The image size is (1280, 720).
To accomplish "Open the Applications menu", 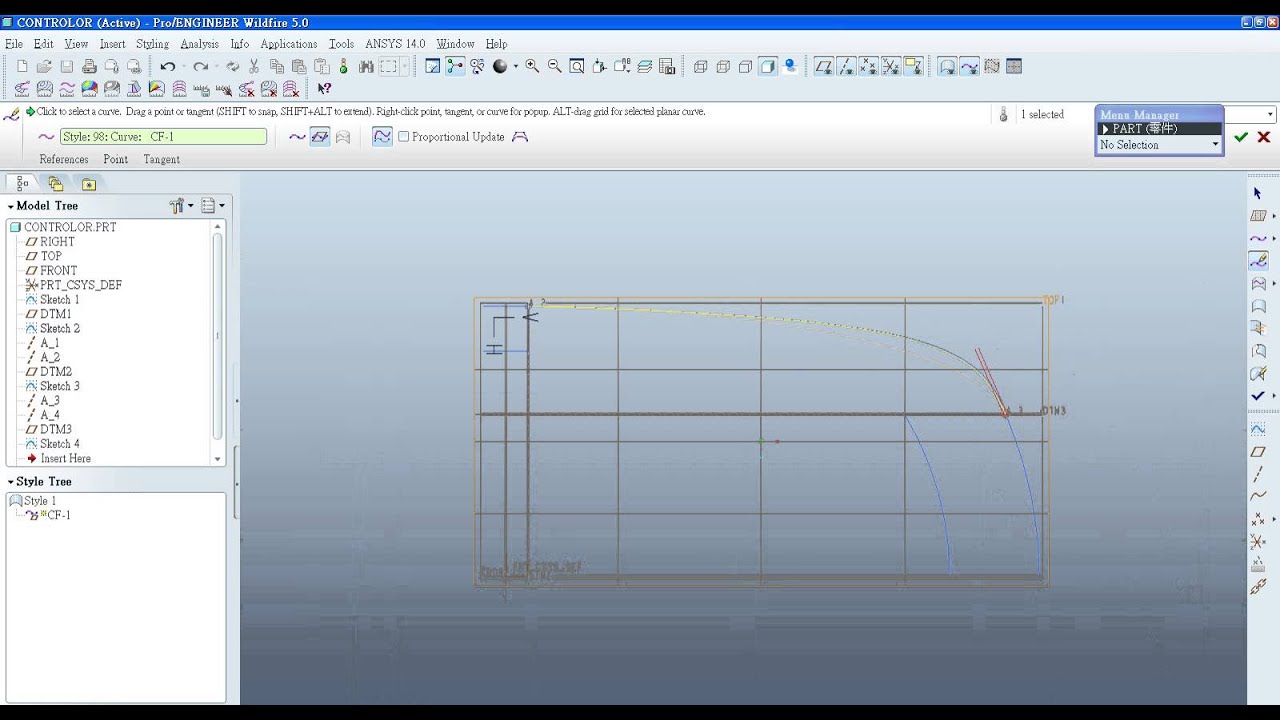I will (288, 44).
